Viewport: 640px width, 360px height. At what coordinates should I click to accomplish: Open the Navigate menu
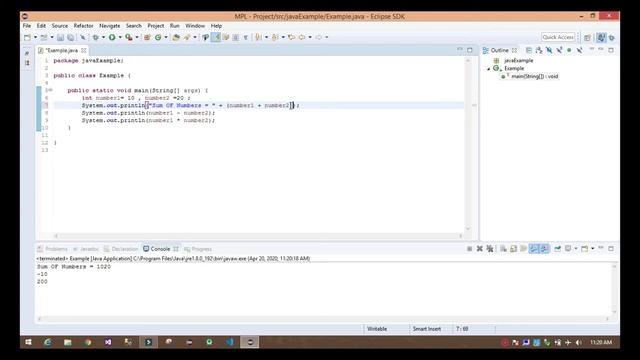110,26
